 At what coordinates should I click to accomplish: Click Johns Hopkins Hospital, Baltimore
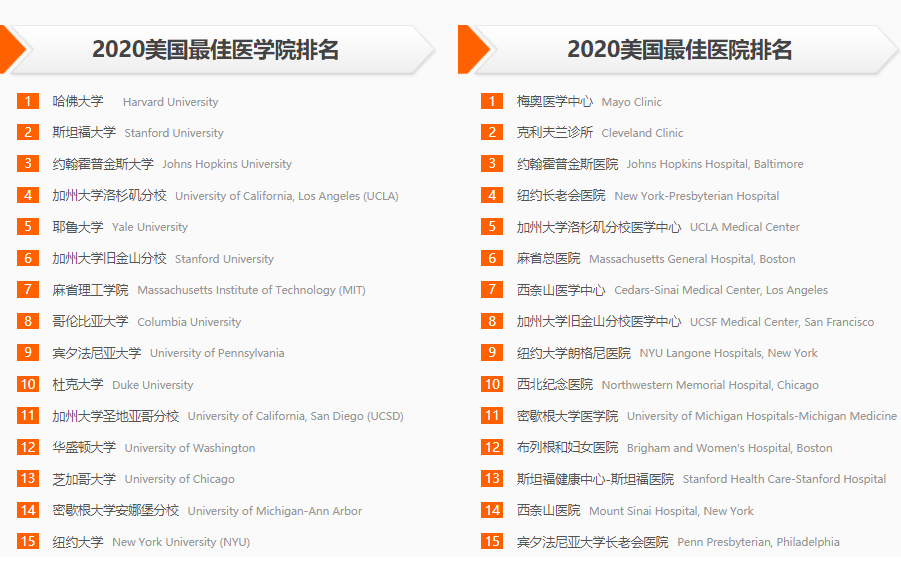[715, 164]
